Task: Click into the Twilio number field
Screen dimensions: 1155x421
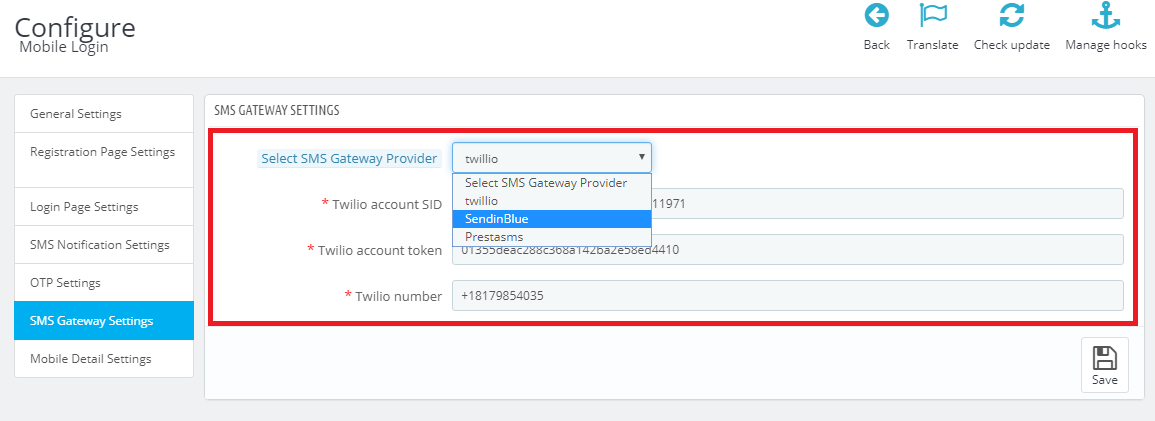Action: [x=787, y=295]
